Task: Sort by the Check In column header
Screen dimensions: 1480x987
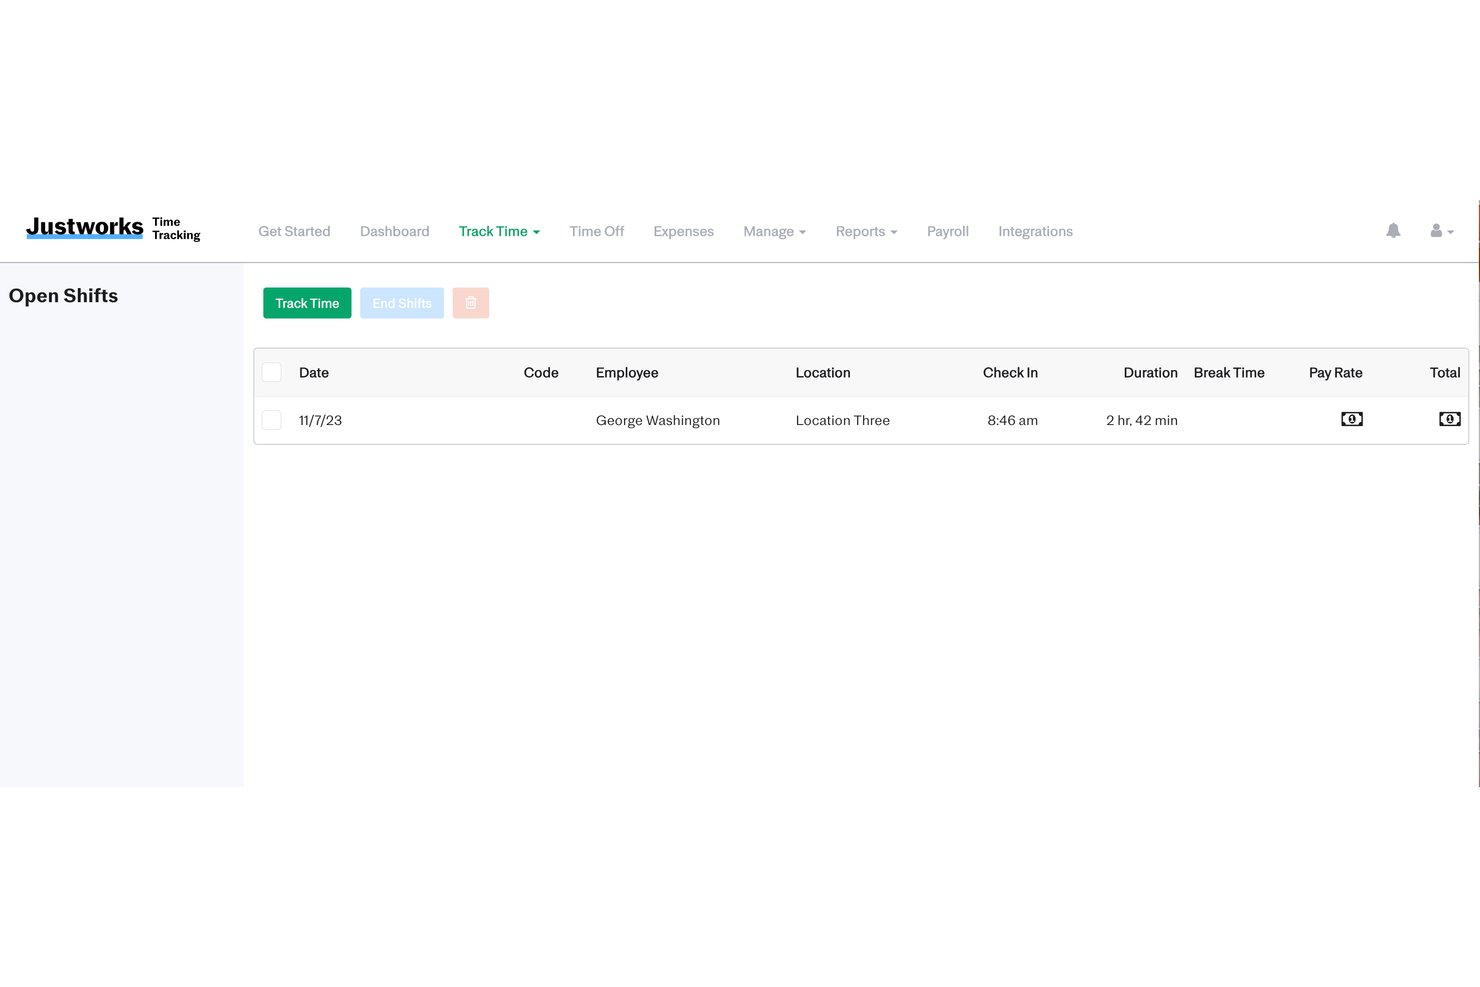Action: pyautogui.click(x=1010, y=372)
